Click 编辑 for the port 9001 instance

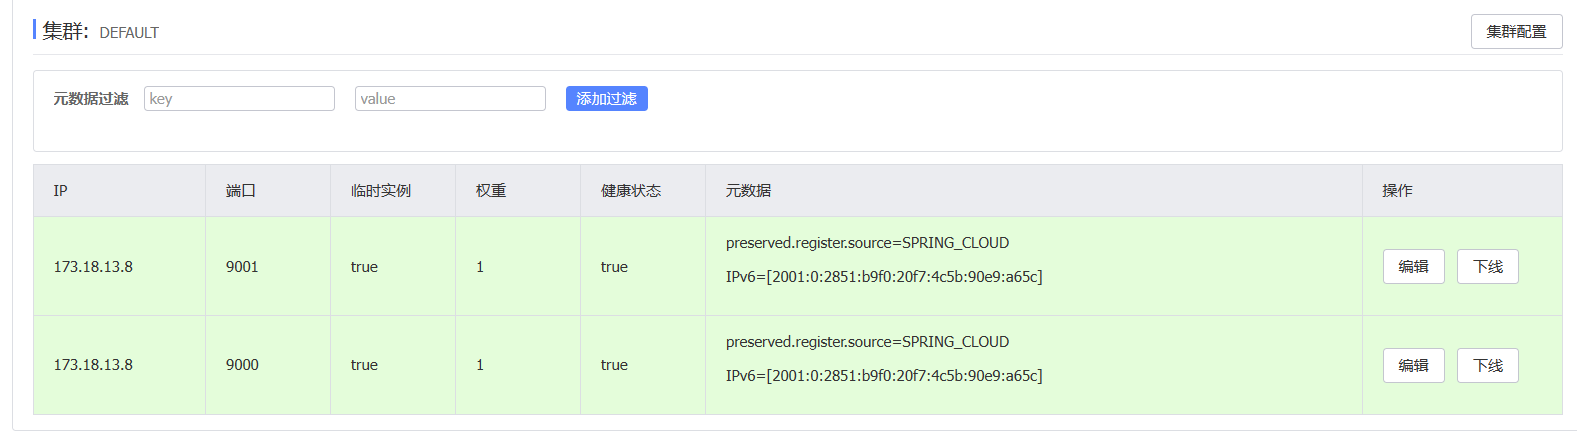1413,267
